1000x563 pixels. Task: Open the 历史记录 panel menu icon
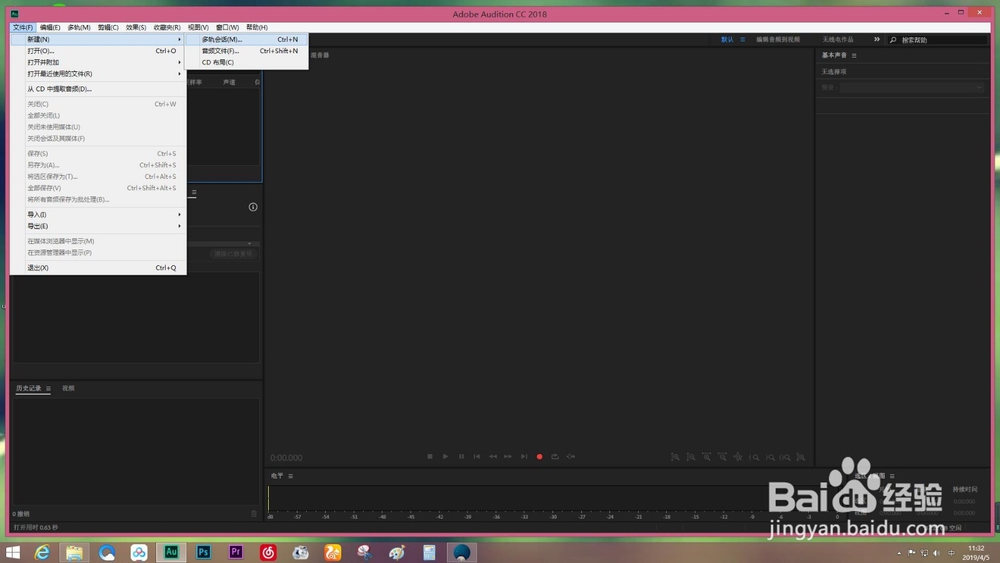click(x=48, y=388)
